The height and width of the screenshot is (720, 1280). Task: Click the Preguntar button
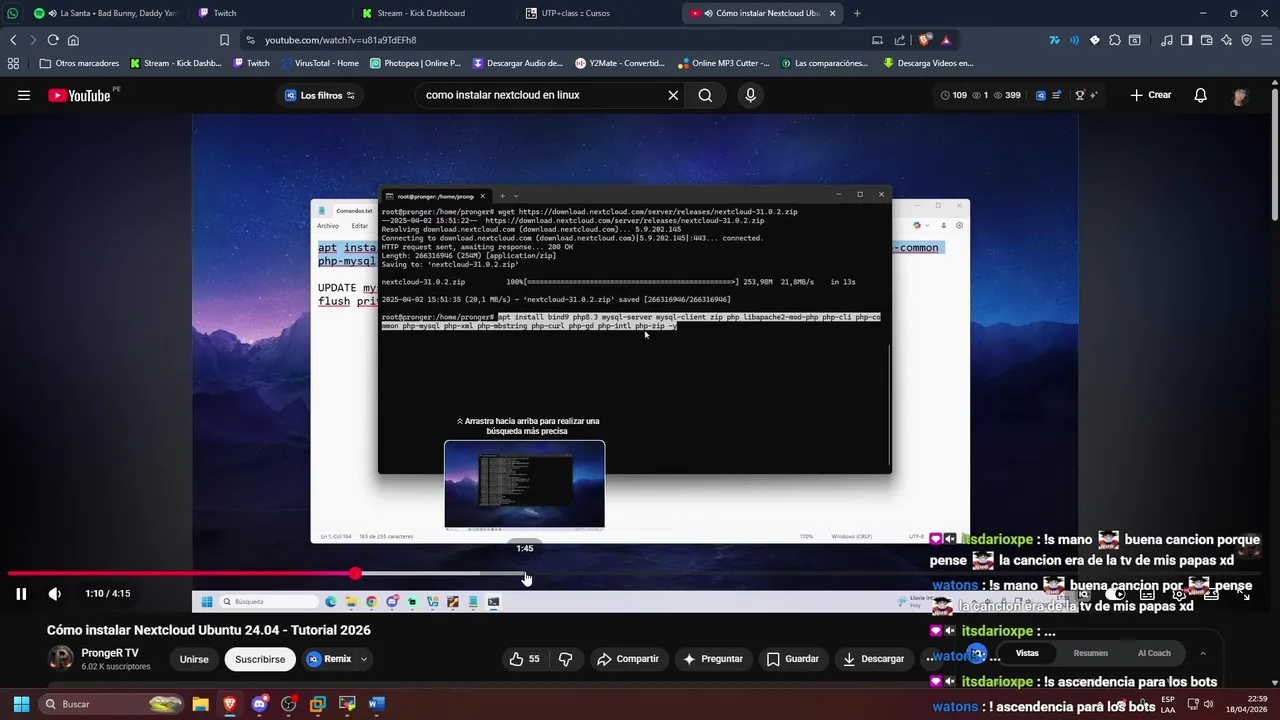click(x=712, y=659)
